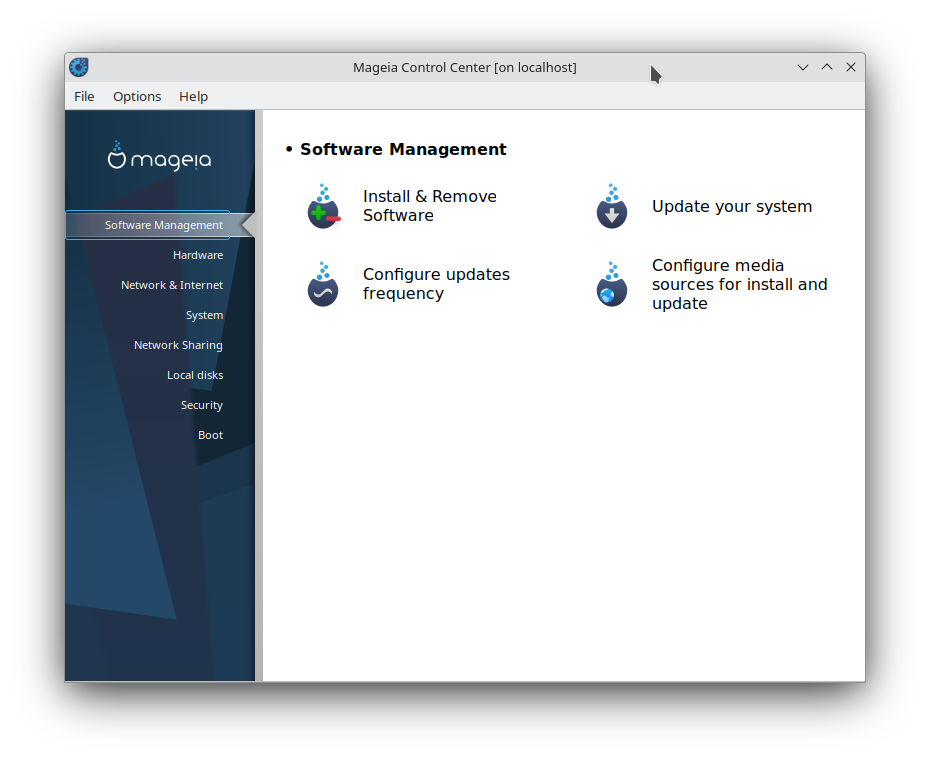
Task: Select the Boot category
Action: tap(211, 435)
